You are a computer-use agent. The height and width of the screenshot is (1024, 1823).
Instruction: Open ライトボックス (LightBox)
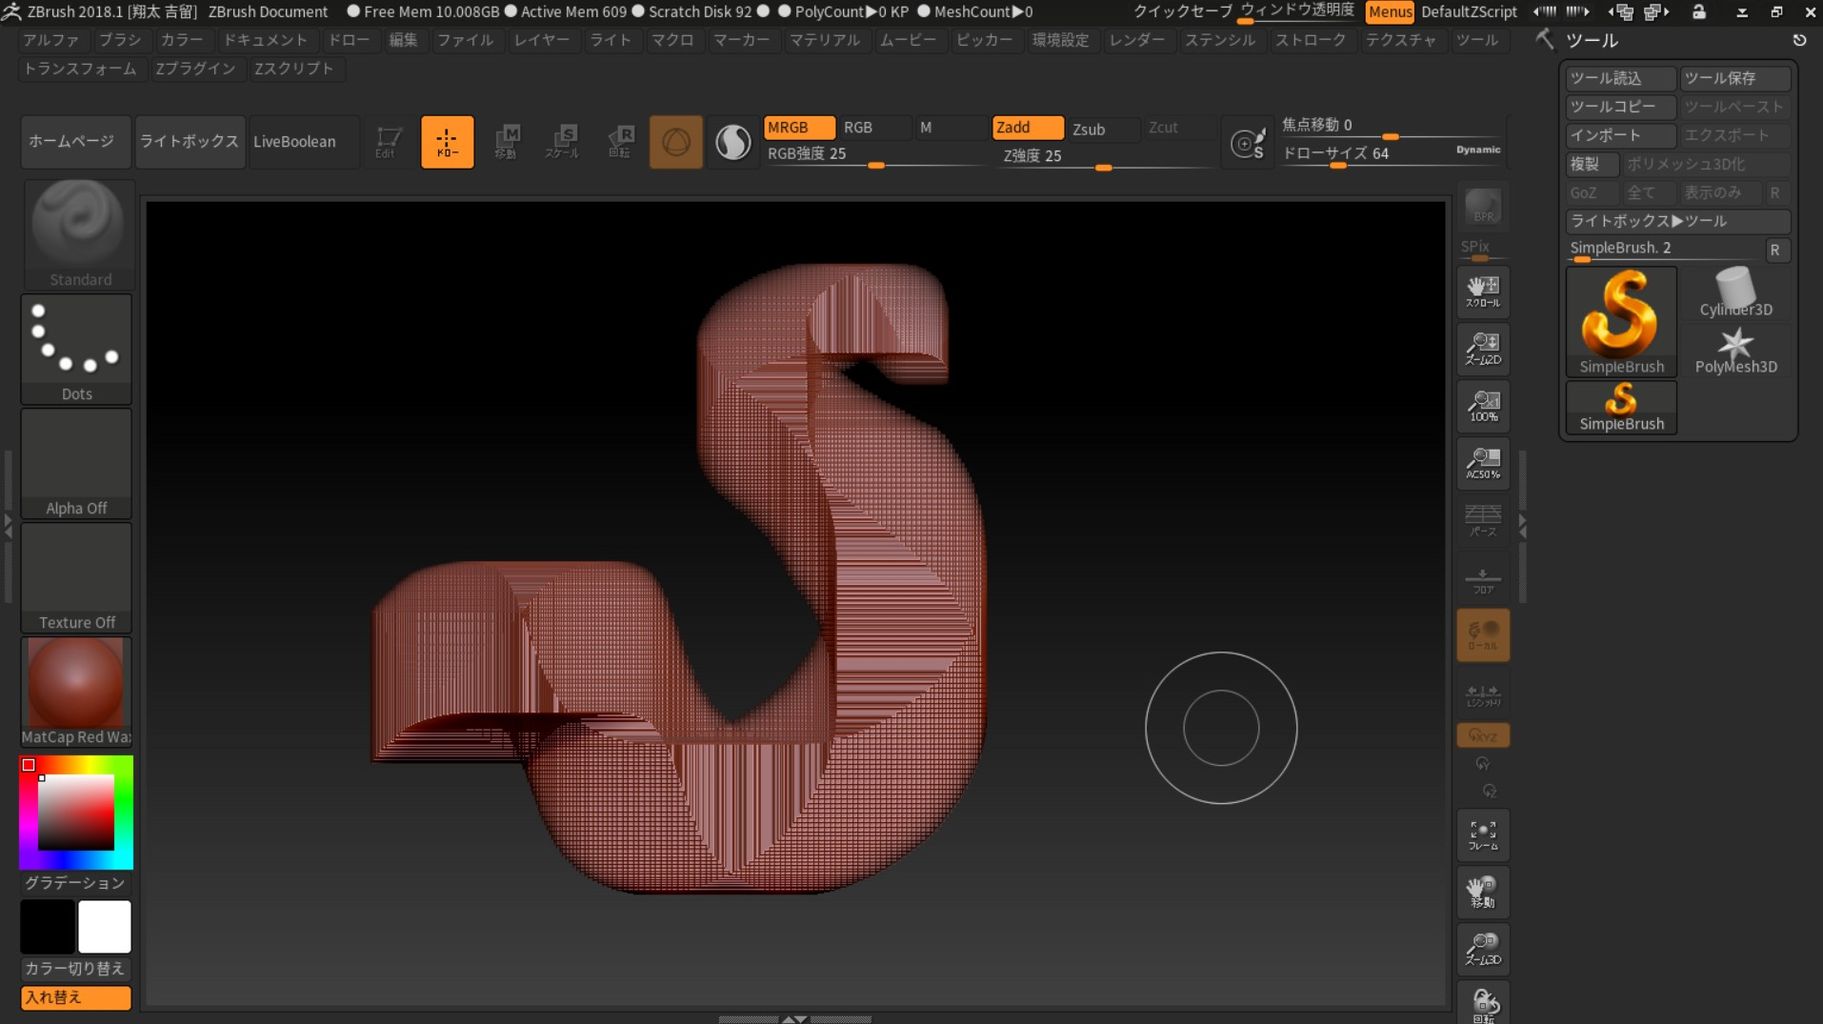pos(190,142)
